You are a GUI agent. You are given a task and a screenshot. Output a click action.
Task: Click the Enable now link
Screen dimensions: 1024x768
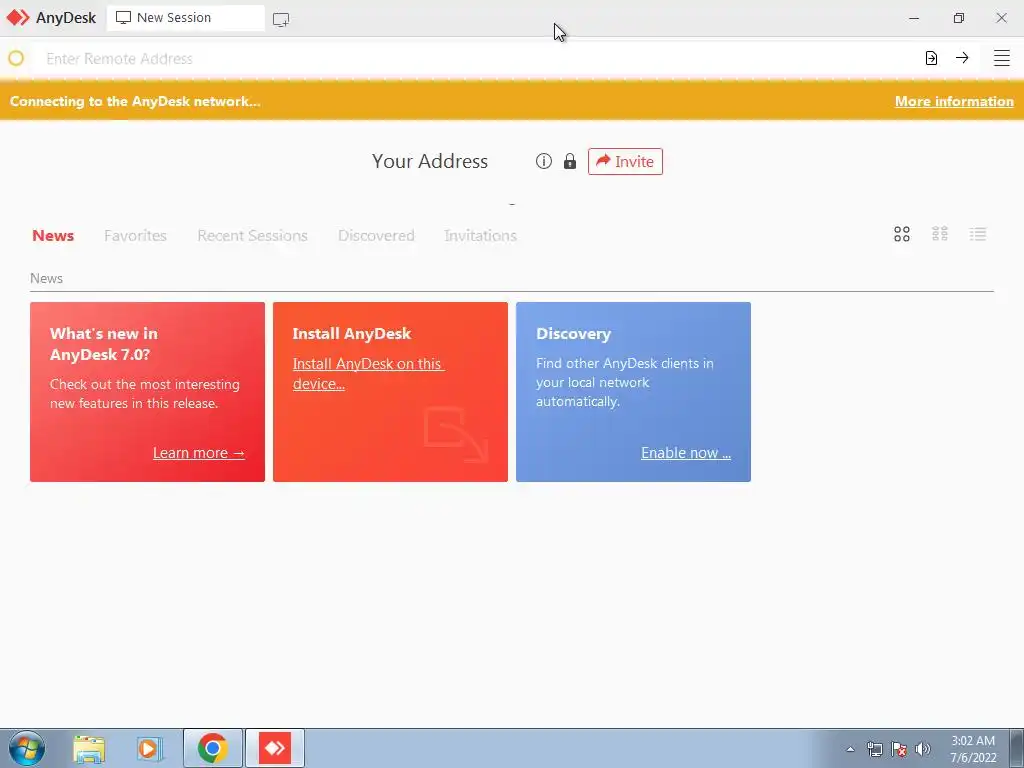(x=686, y=453)
